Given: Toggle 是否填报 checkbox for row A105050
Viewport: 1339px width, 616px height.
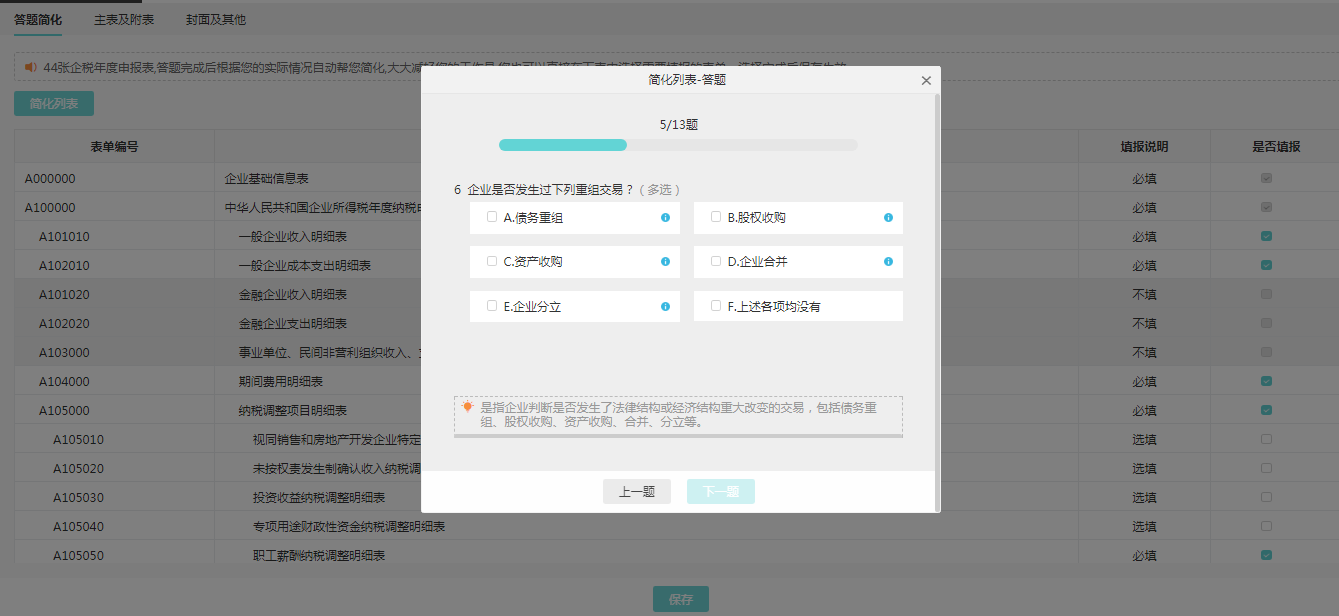Looking at the screenshot, I should point(1267,555).
